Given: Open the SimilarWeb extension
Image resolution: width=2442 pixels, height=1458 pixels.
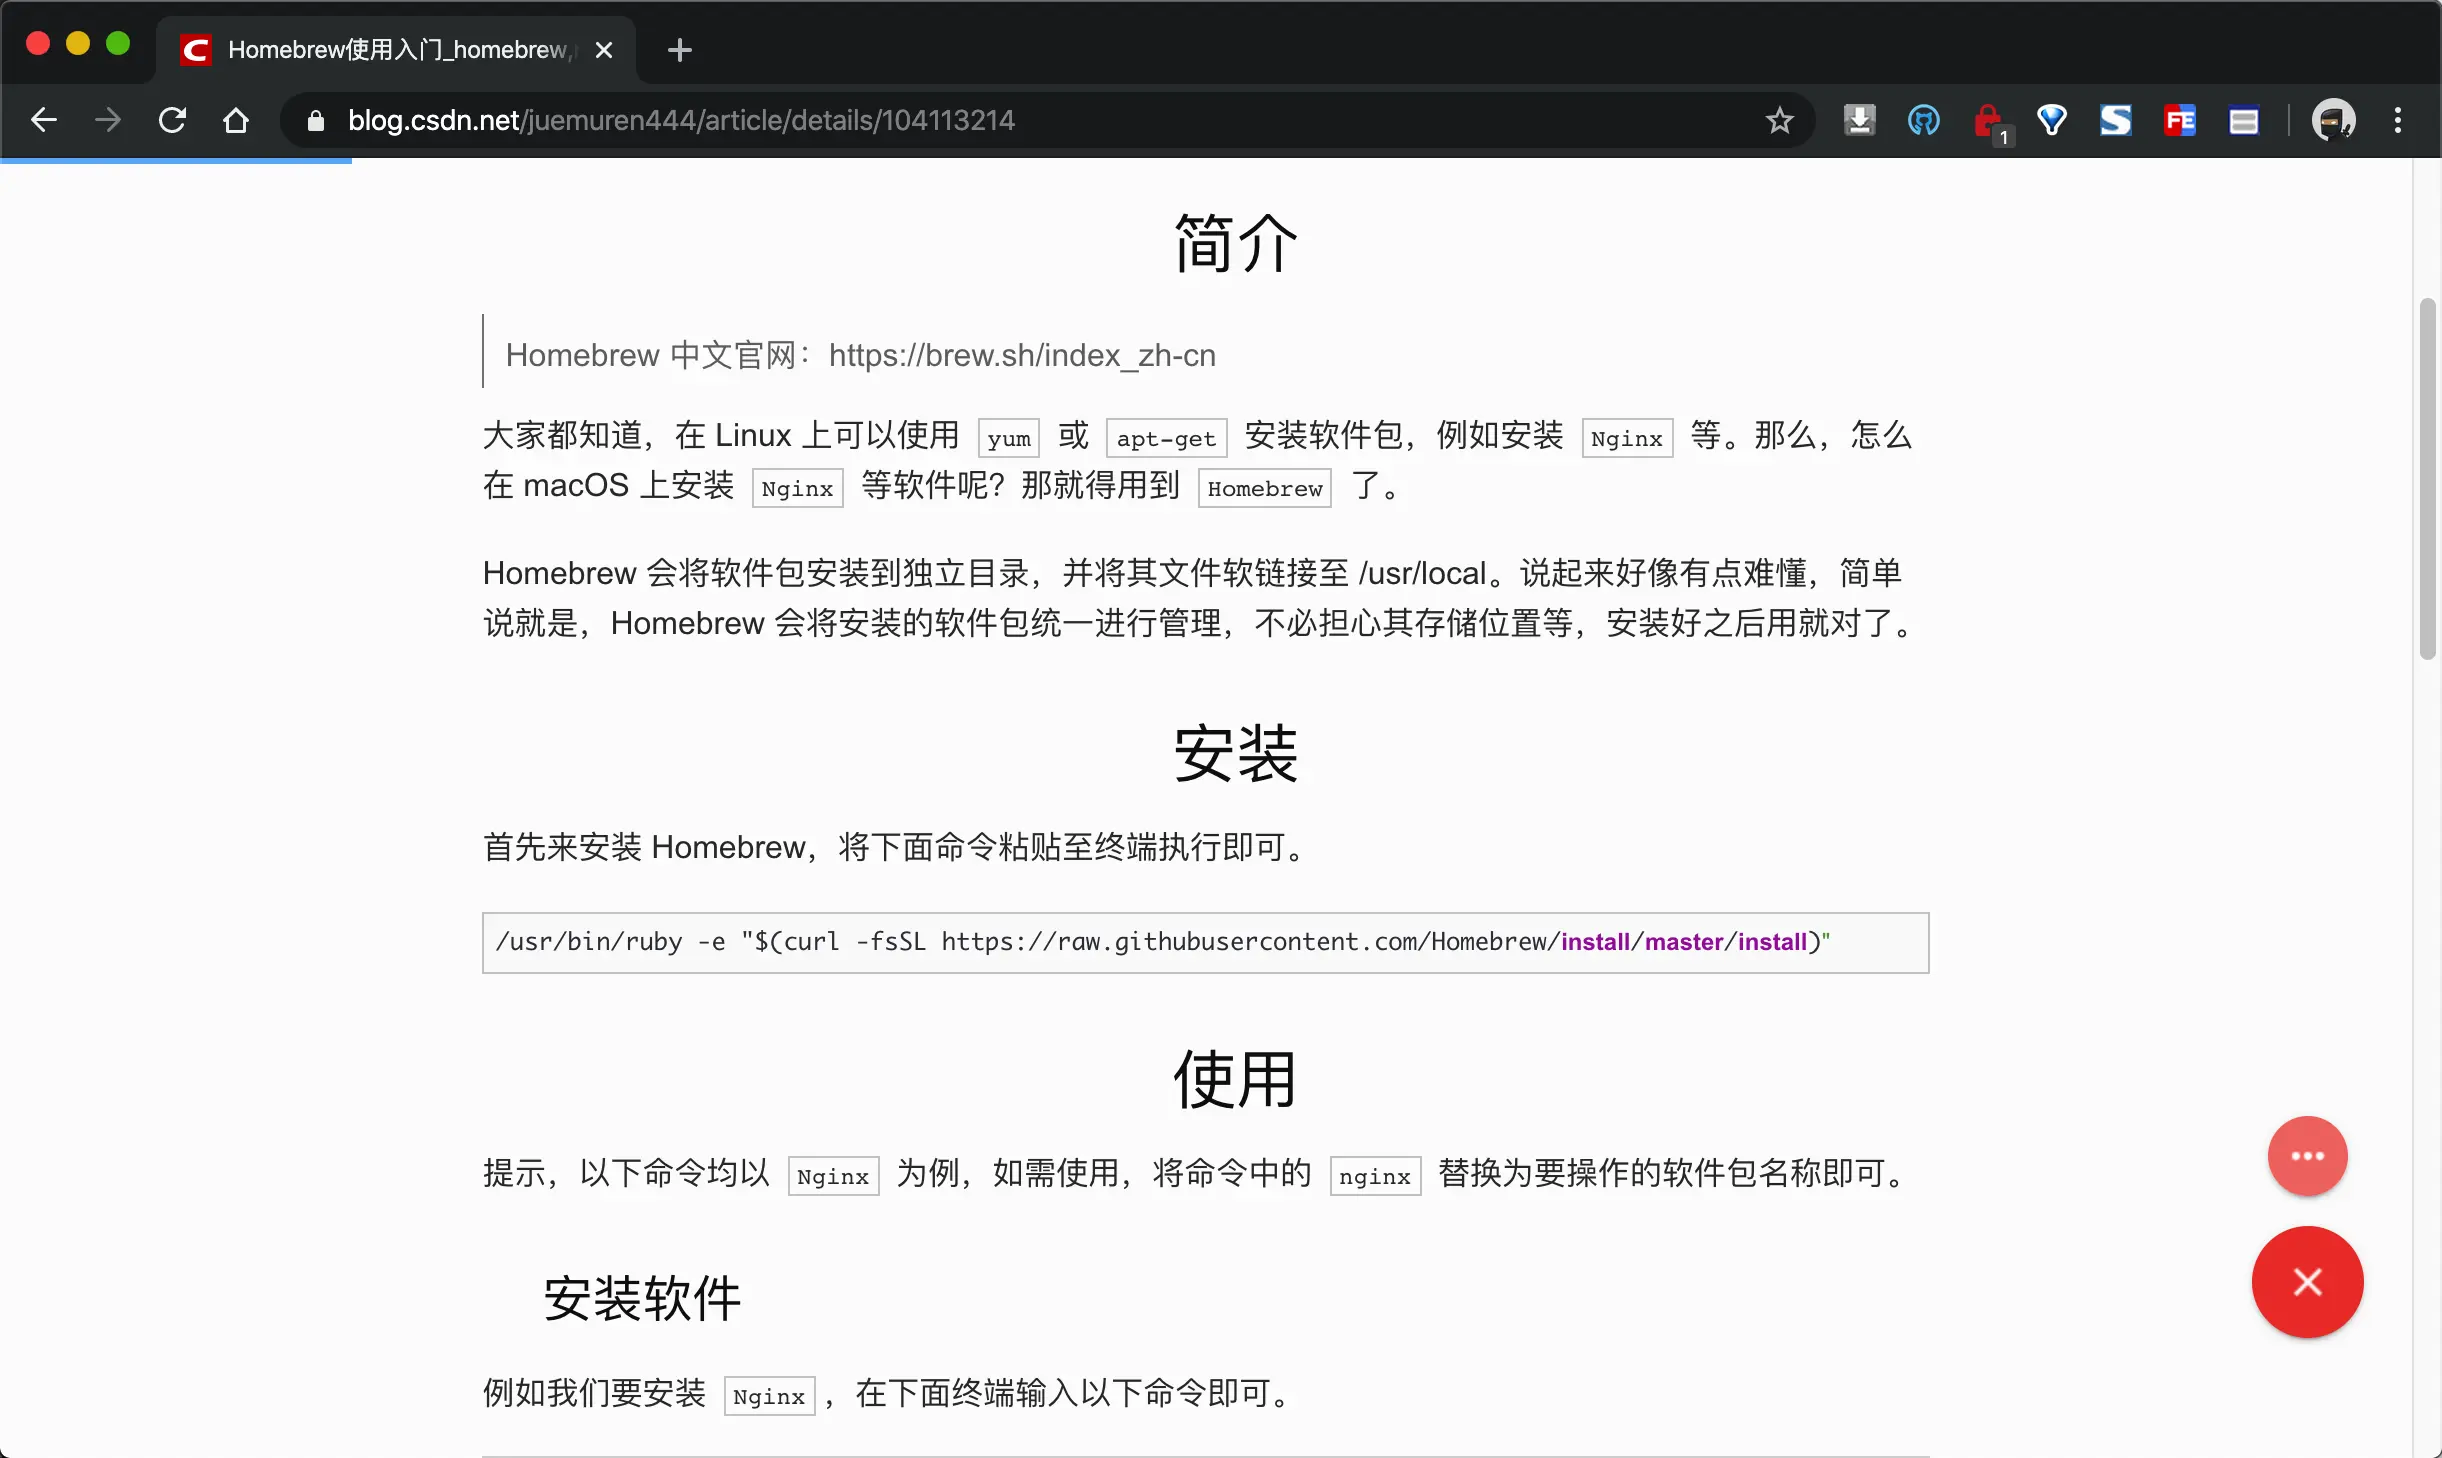Looking at the screenshot, I should [2117, 120].
